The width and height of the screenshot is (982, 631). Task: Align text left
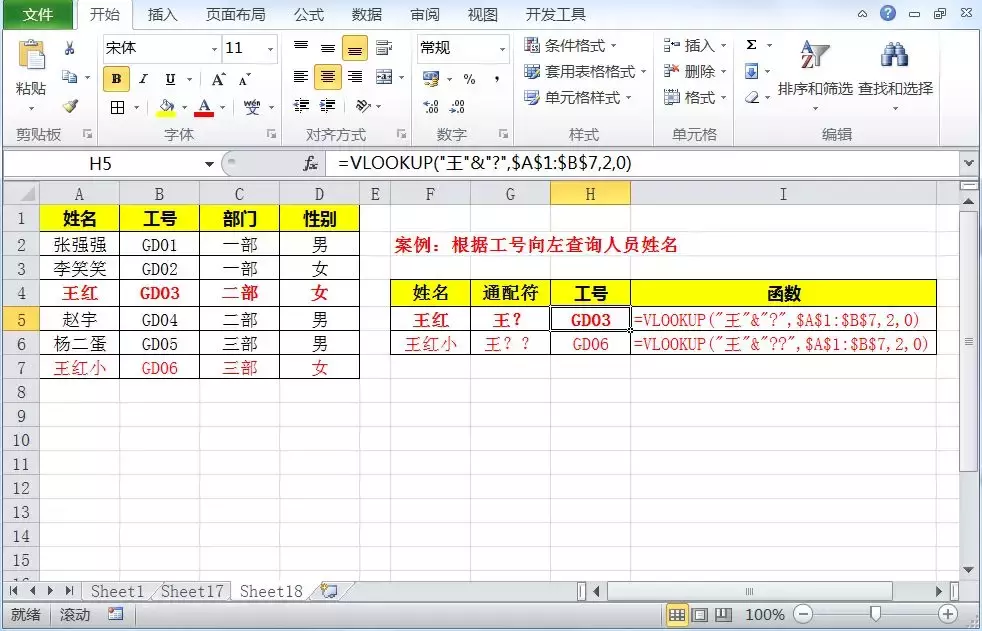301,77
